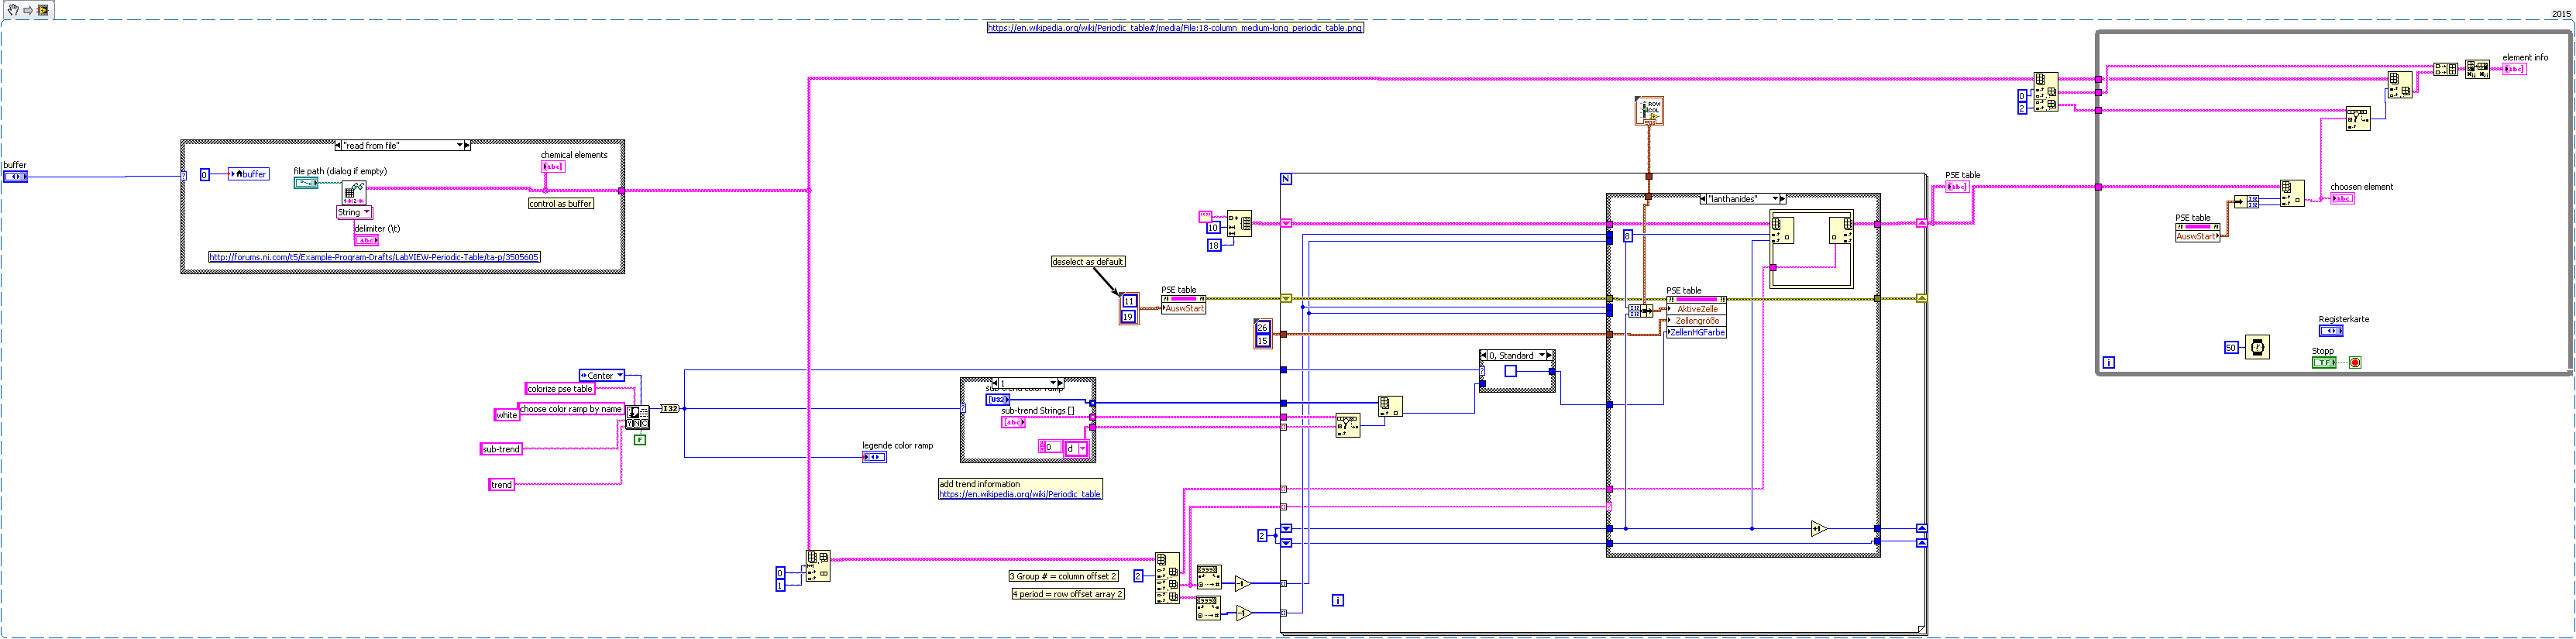Click the Run arrow in the toolbar
The width and height of the screenshot is (2576, 639).
(x=28, y=10)
